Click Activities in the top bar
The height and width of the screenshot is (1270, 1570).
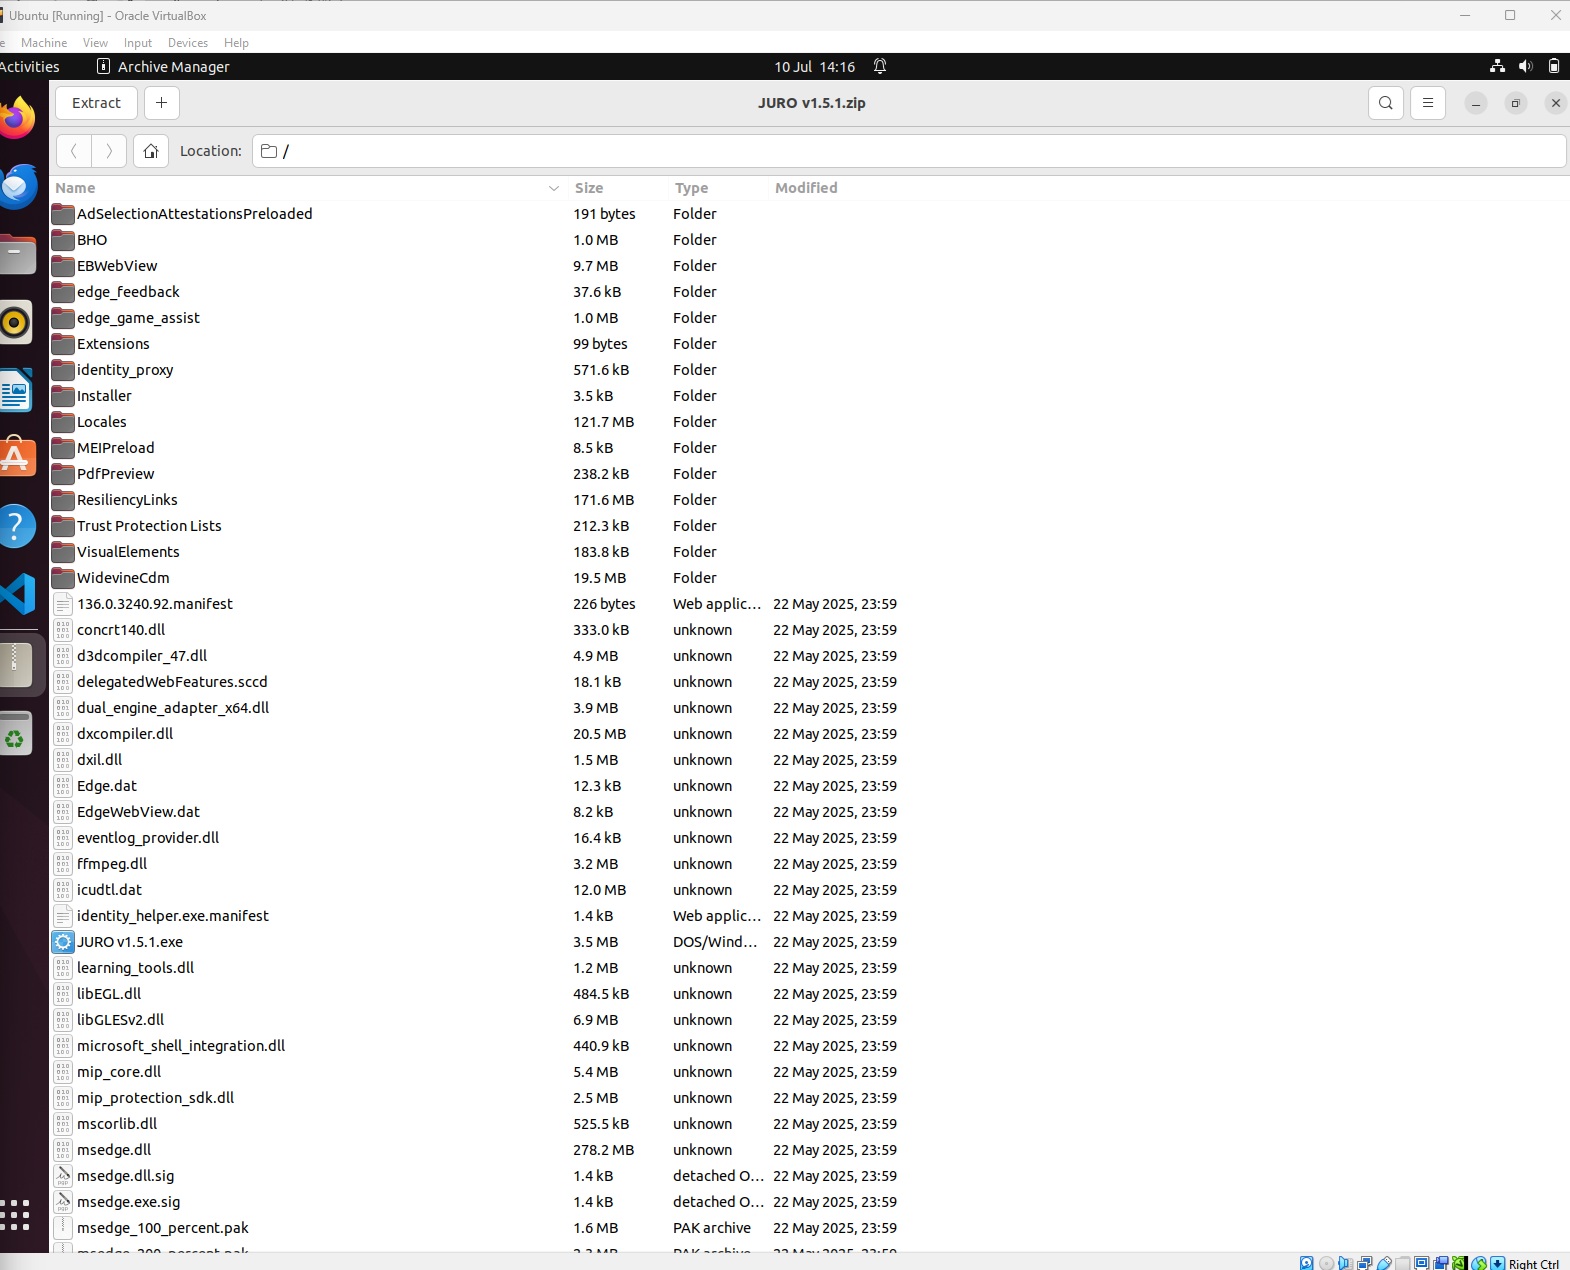tap(29, 67)
